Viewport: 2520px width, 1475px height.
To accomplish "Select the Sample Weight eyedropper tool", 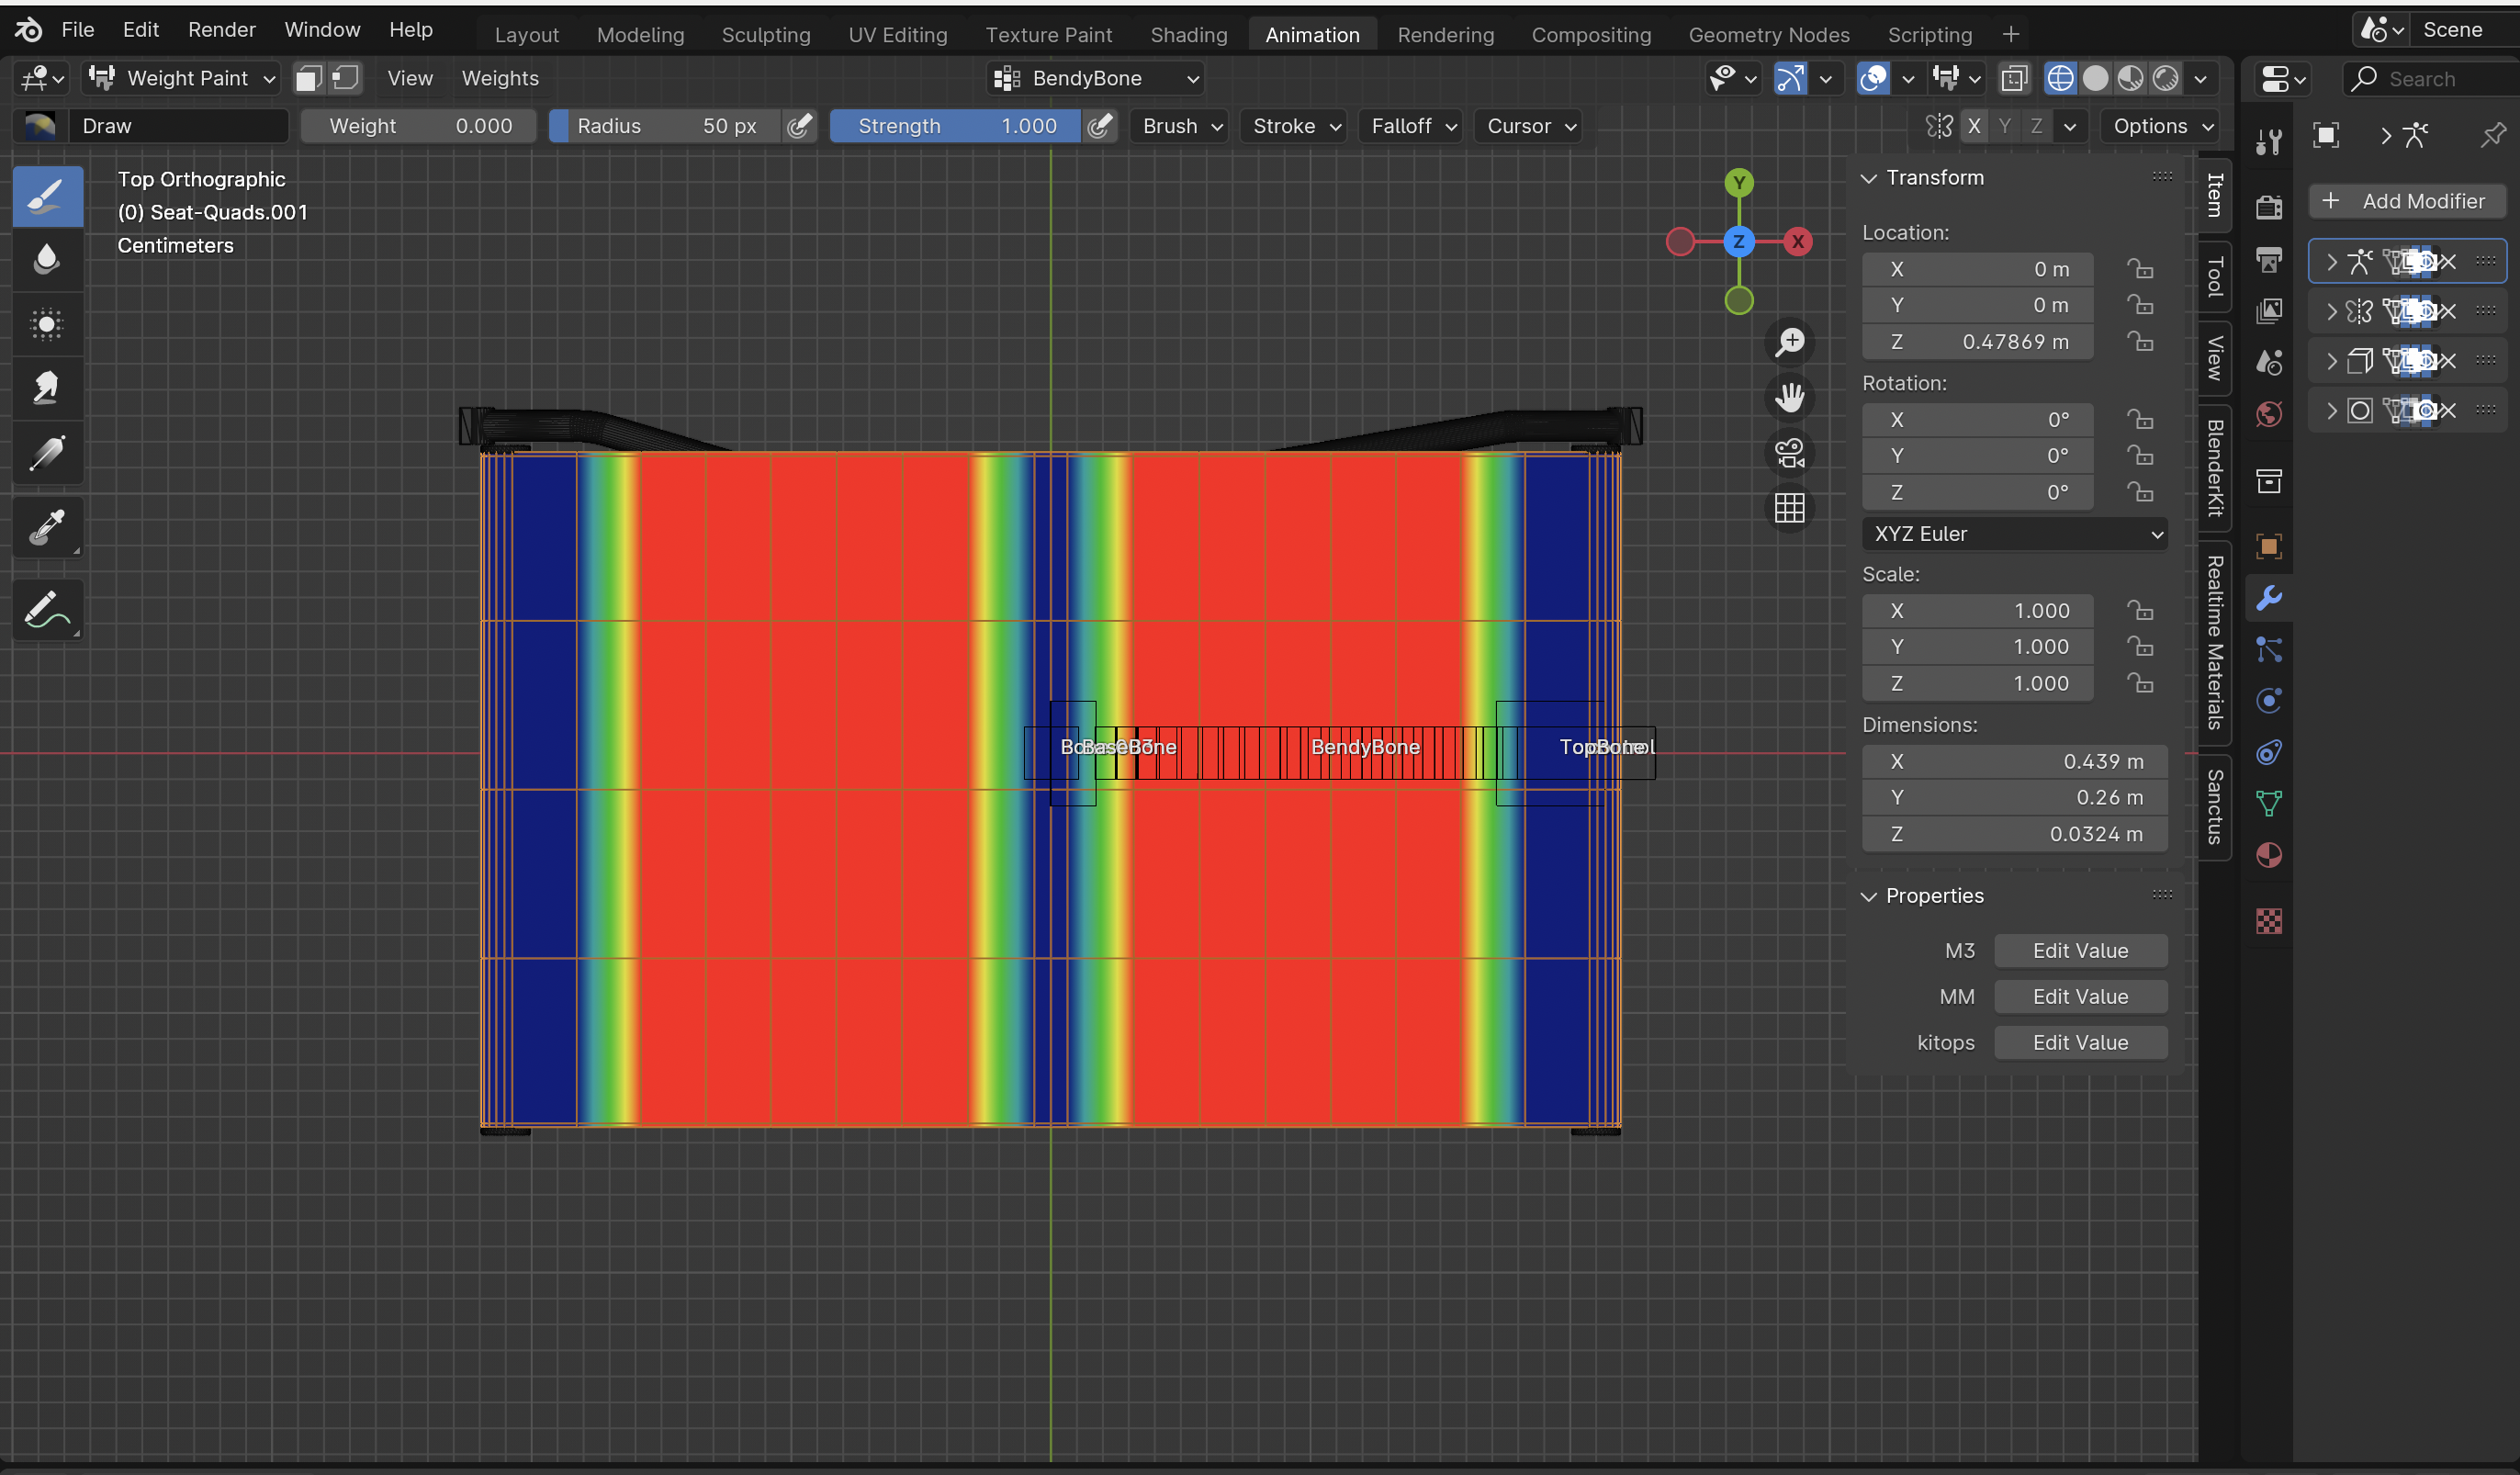I will [x=47, y=527].
